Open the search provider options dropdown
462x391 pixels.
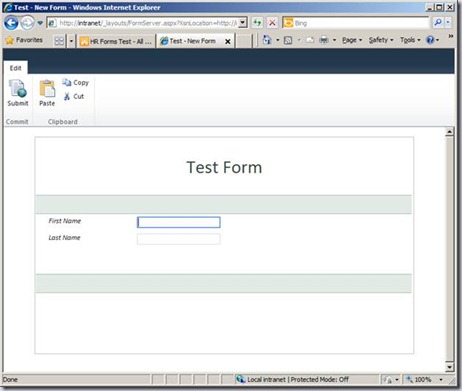pos(448,23)
